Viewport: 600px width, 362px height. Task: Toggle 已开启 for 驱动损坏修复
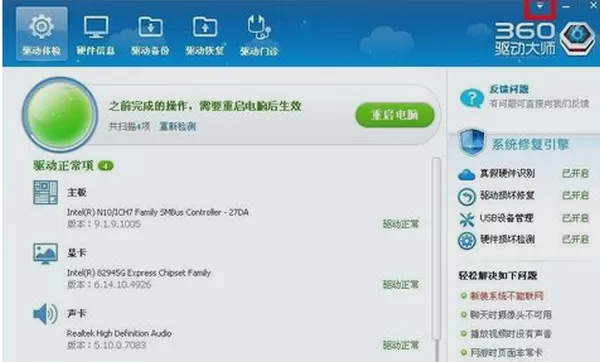[x=575, y=196]
